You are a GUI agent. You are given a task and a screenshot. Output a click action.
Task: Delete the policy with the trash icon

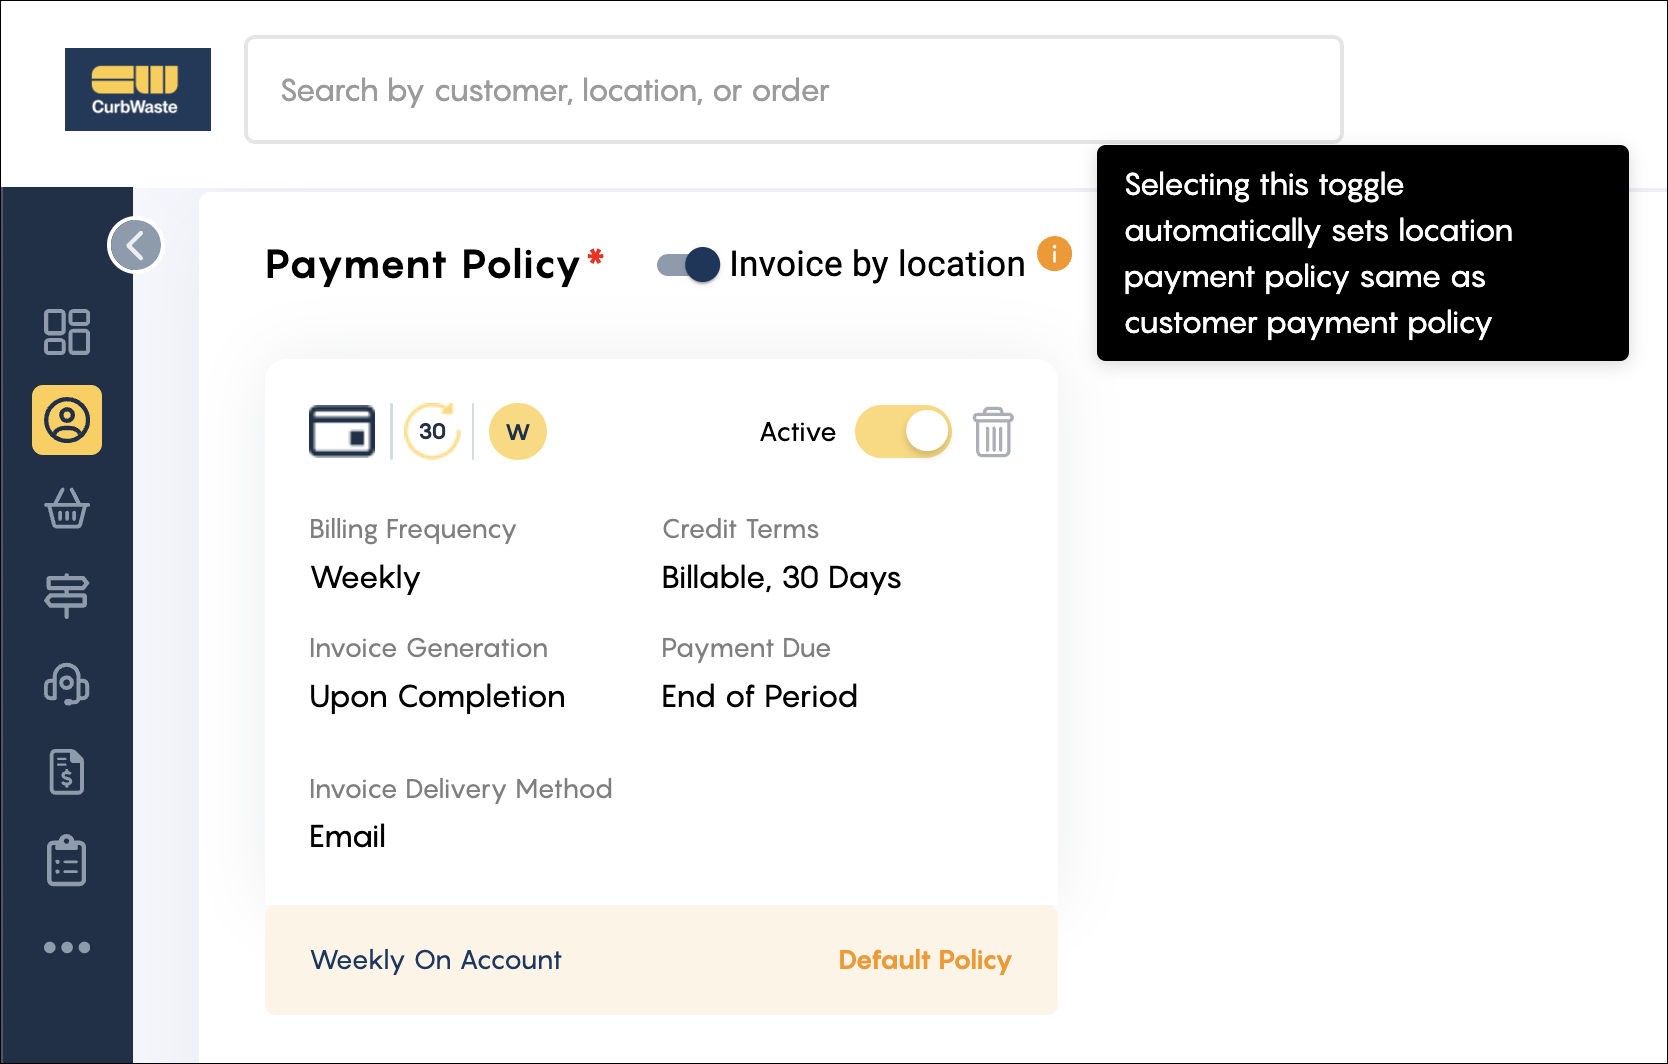click(x=993, y=432)
